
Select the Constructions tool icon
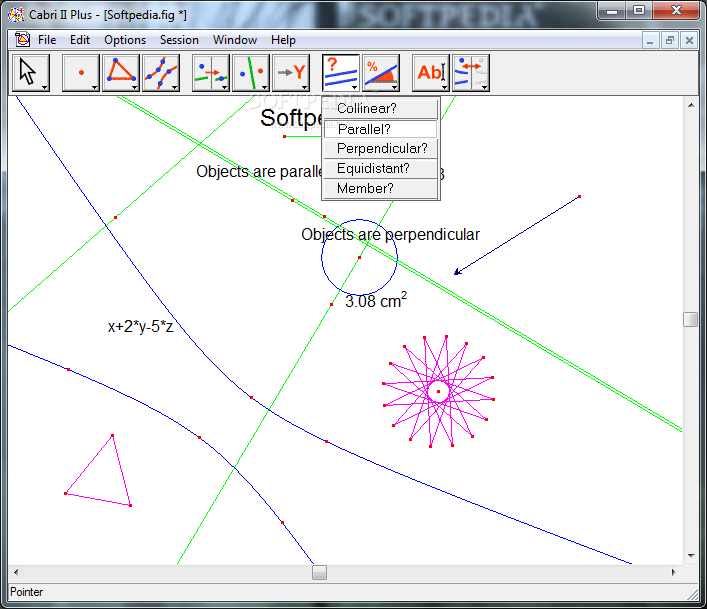click(x=211, y=73)
